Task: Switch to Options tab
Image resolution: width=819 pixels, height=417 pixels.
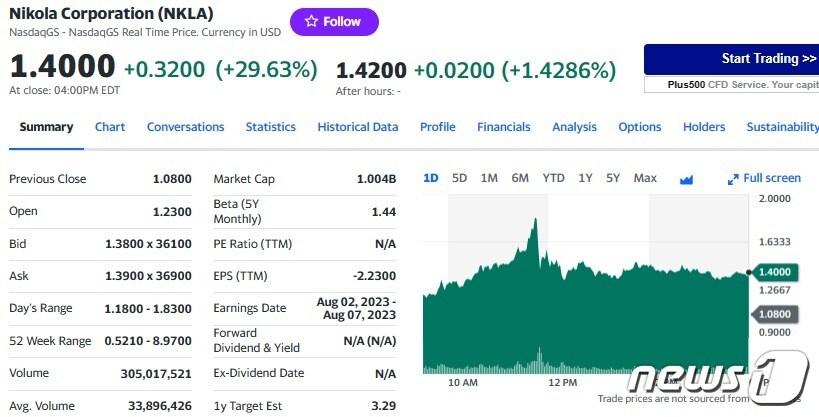Action: tap(639, 127)
